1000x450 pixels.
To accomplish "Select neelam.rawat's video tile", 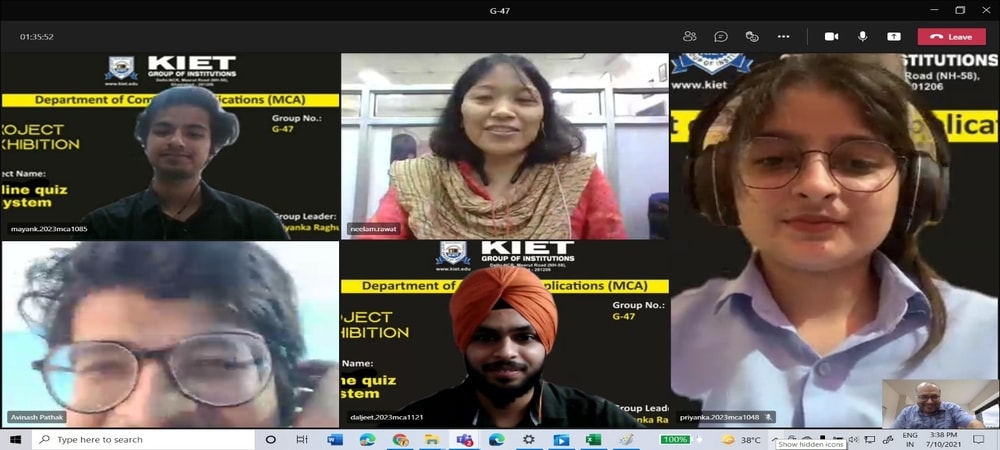I will click(x=505, y=145).
